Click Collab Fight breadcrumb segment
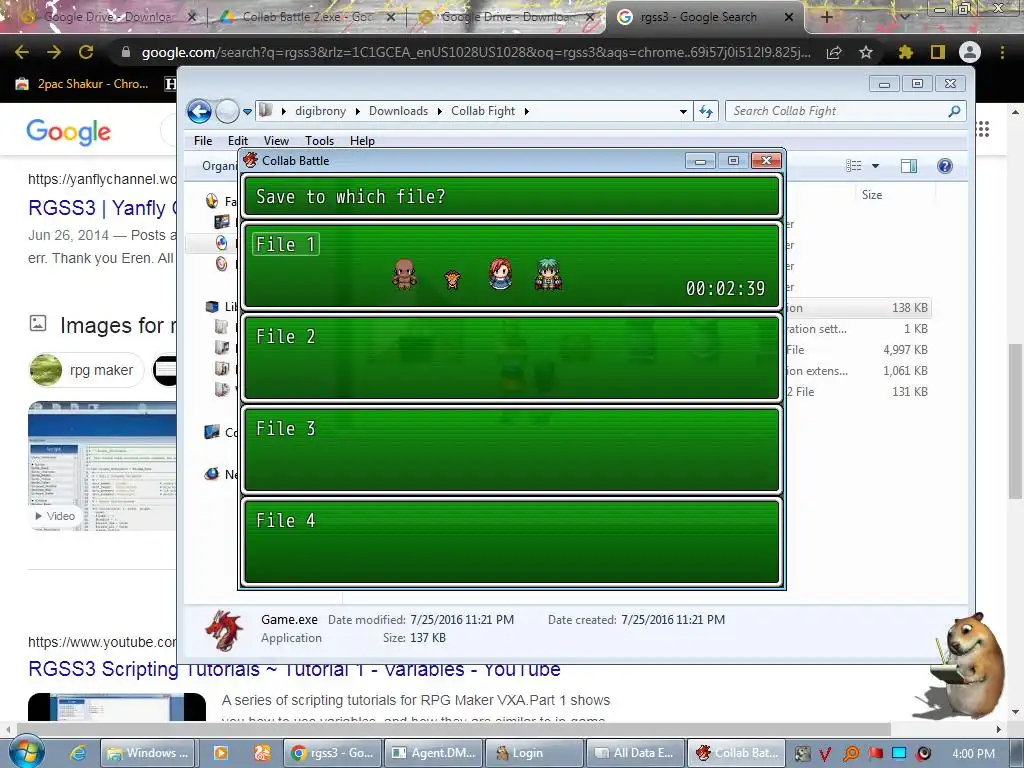Viewport: 1024px width, 768px height. point(483,111)
